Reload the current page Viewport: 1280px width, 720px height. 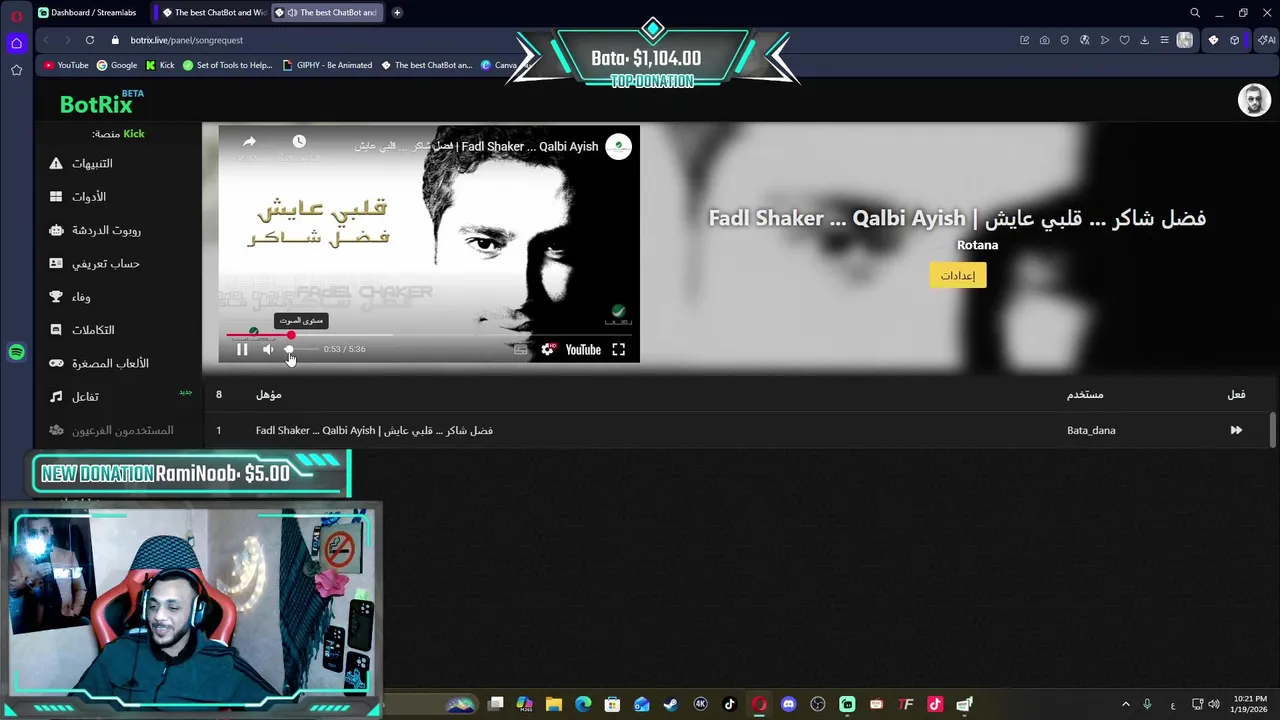coord(89,40)
